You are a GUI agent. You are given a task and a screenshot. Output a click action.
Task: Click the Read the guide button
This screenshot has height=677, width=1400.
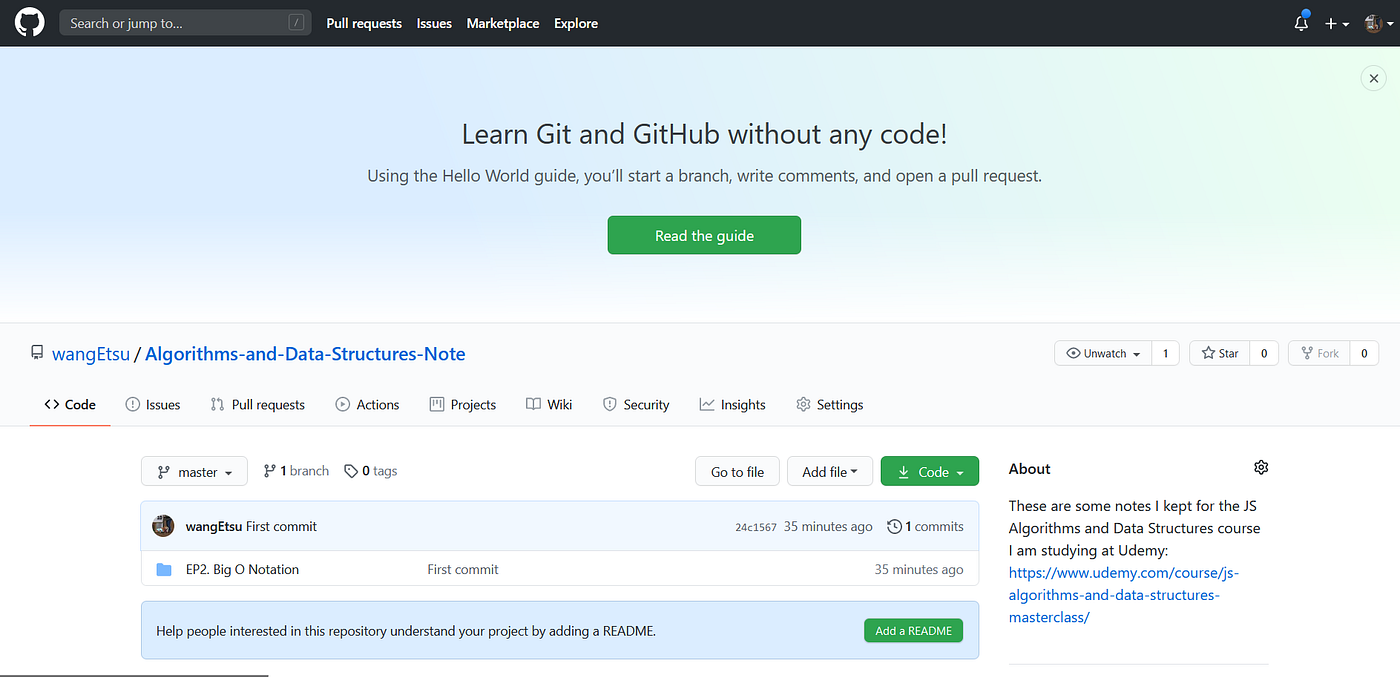coord(704,235)
